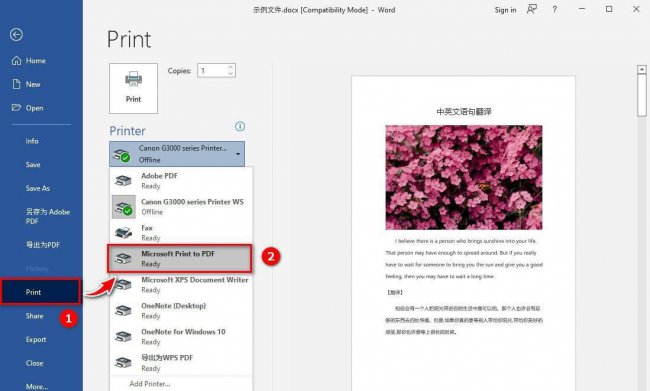
Task: Click the 导出为WPS PDF printer icon
Action: (x=123, y=363)
